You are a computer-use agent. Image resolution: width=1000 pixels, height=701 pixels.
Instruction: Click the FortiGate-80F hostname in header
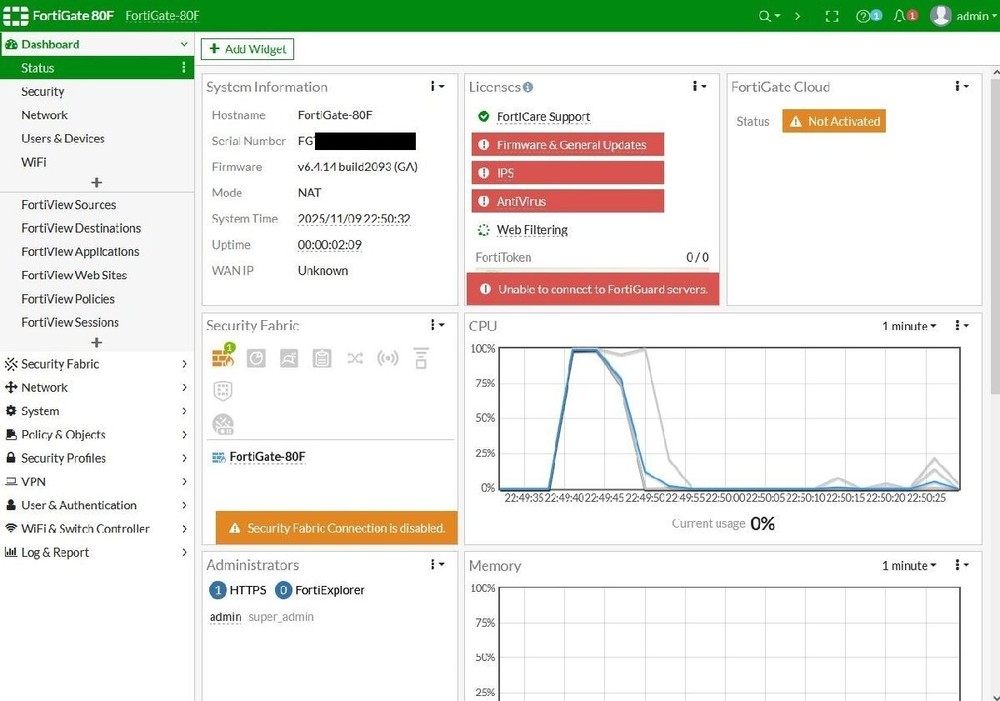[x=163, y=16]
